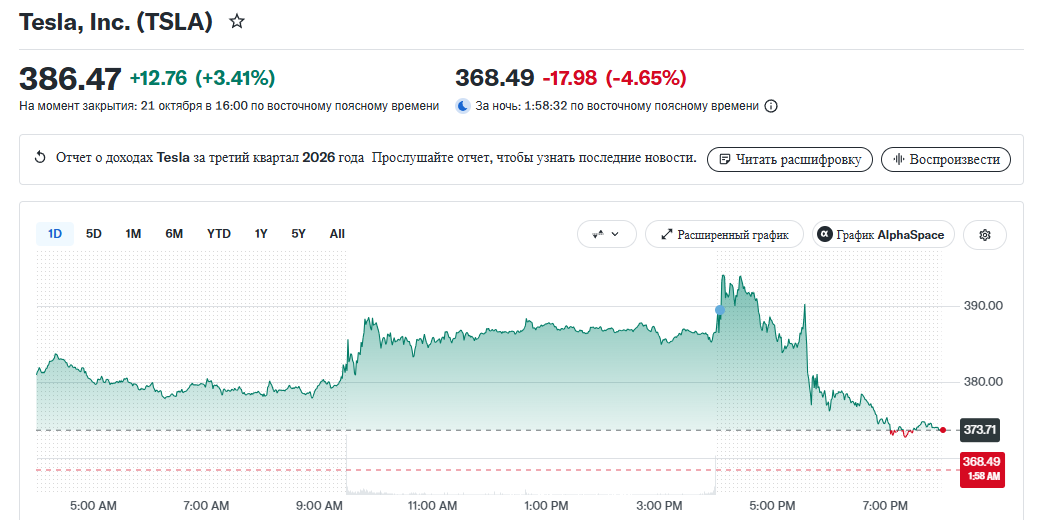This screenshot has height=520, width=1037.
Task: Open the chart type dropdown
Action: coord(606,235)
